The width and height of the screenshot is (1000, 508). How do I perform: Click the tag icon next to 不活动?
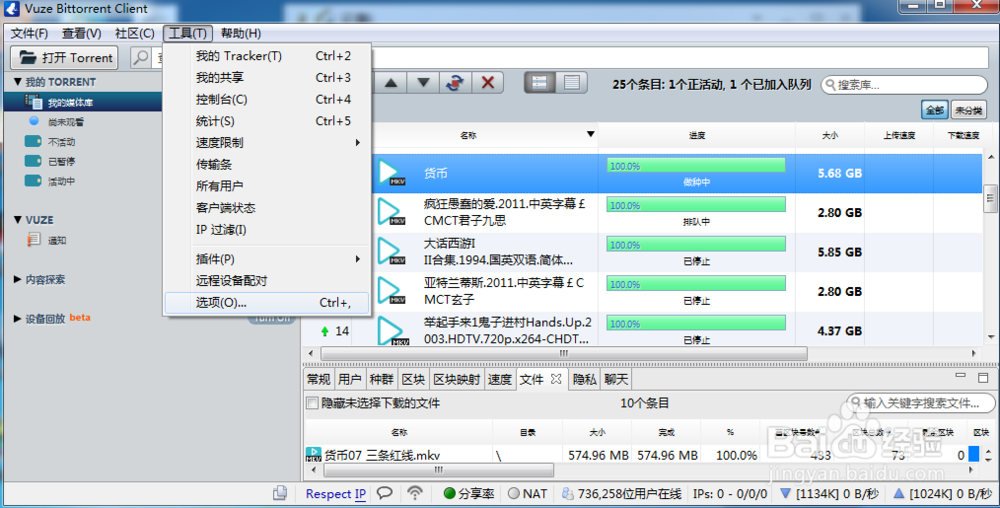coord(33,141)
